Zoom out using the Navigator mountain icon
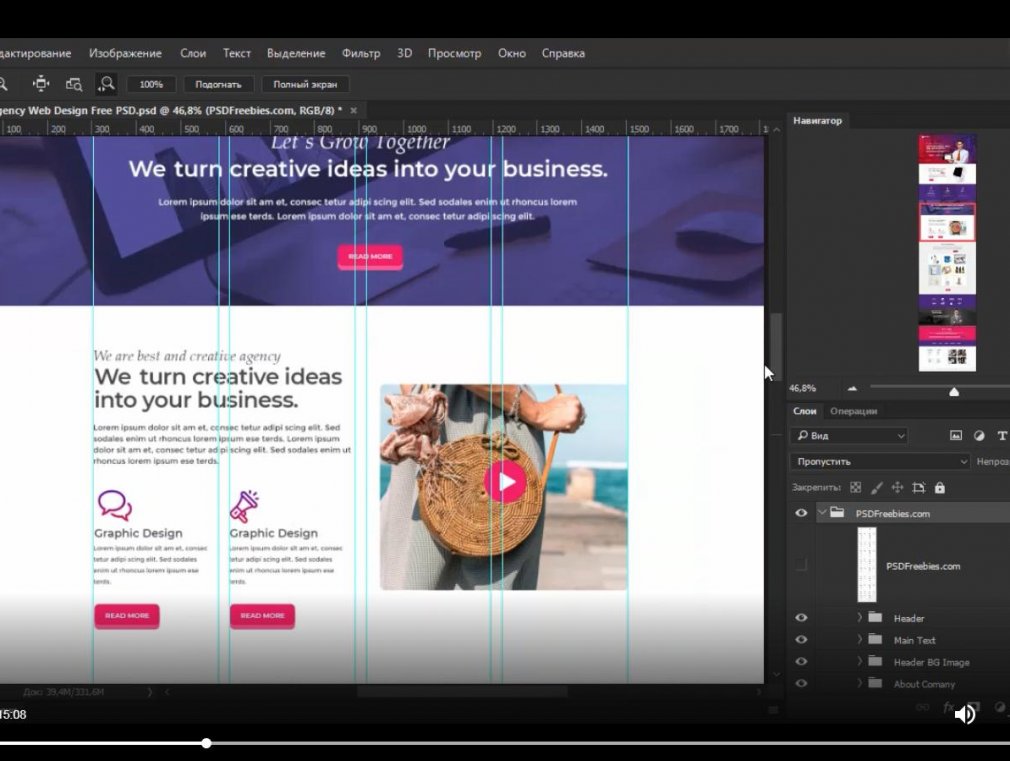Image resolution: width=1010 pixels, height=761 pixels. [852, 389]
